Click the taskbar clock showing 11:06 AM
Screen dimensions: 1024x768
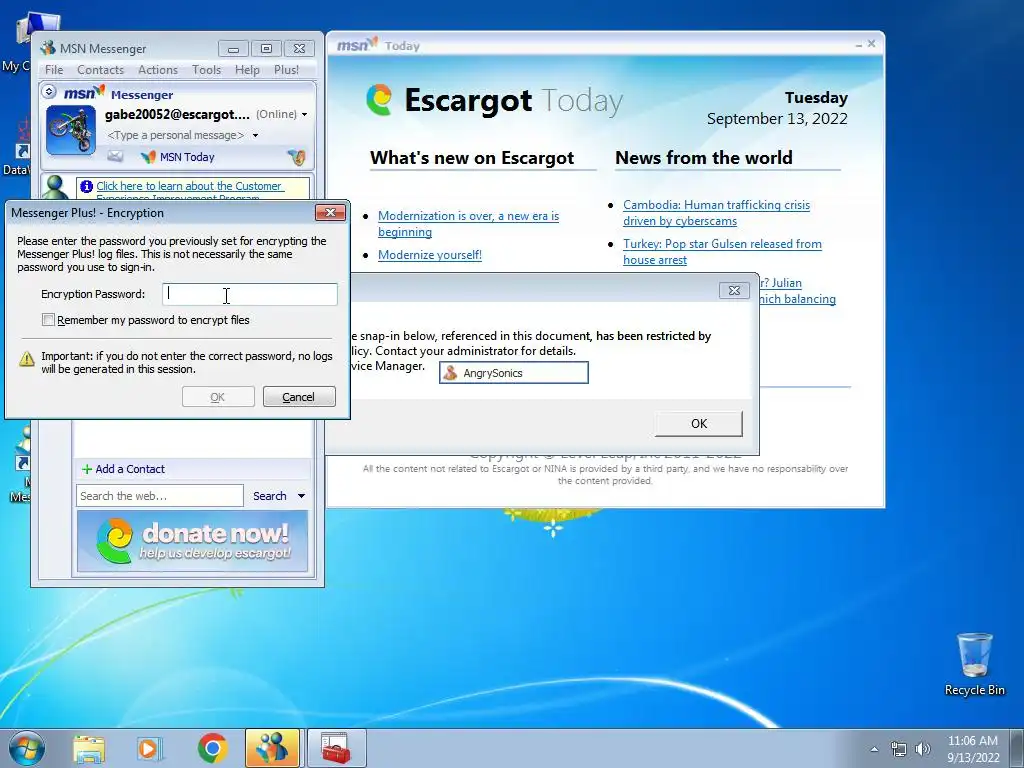973,749
